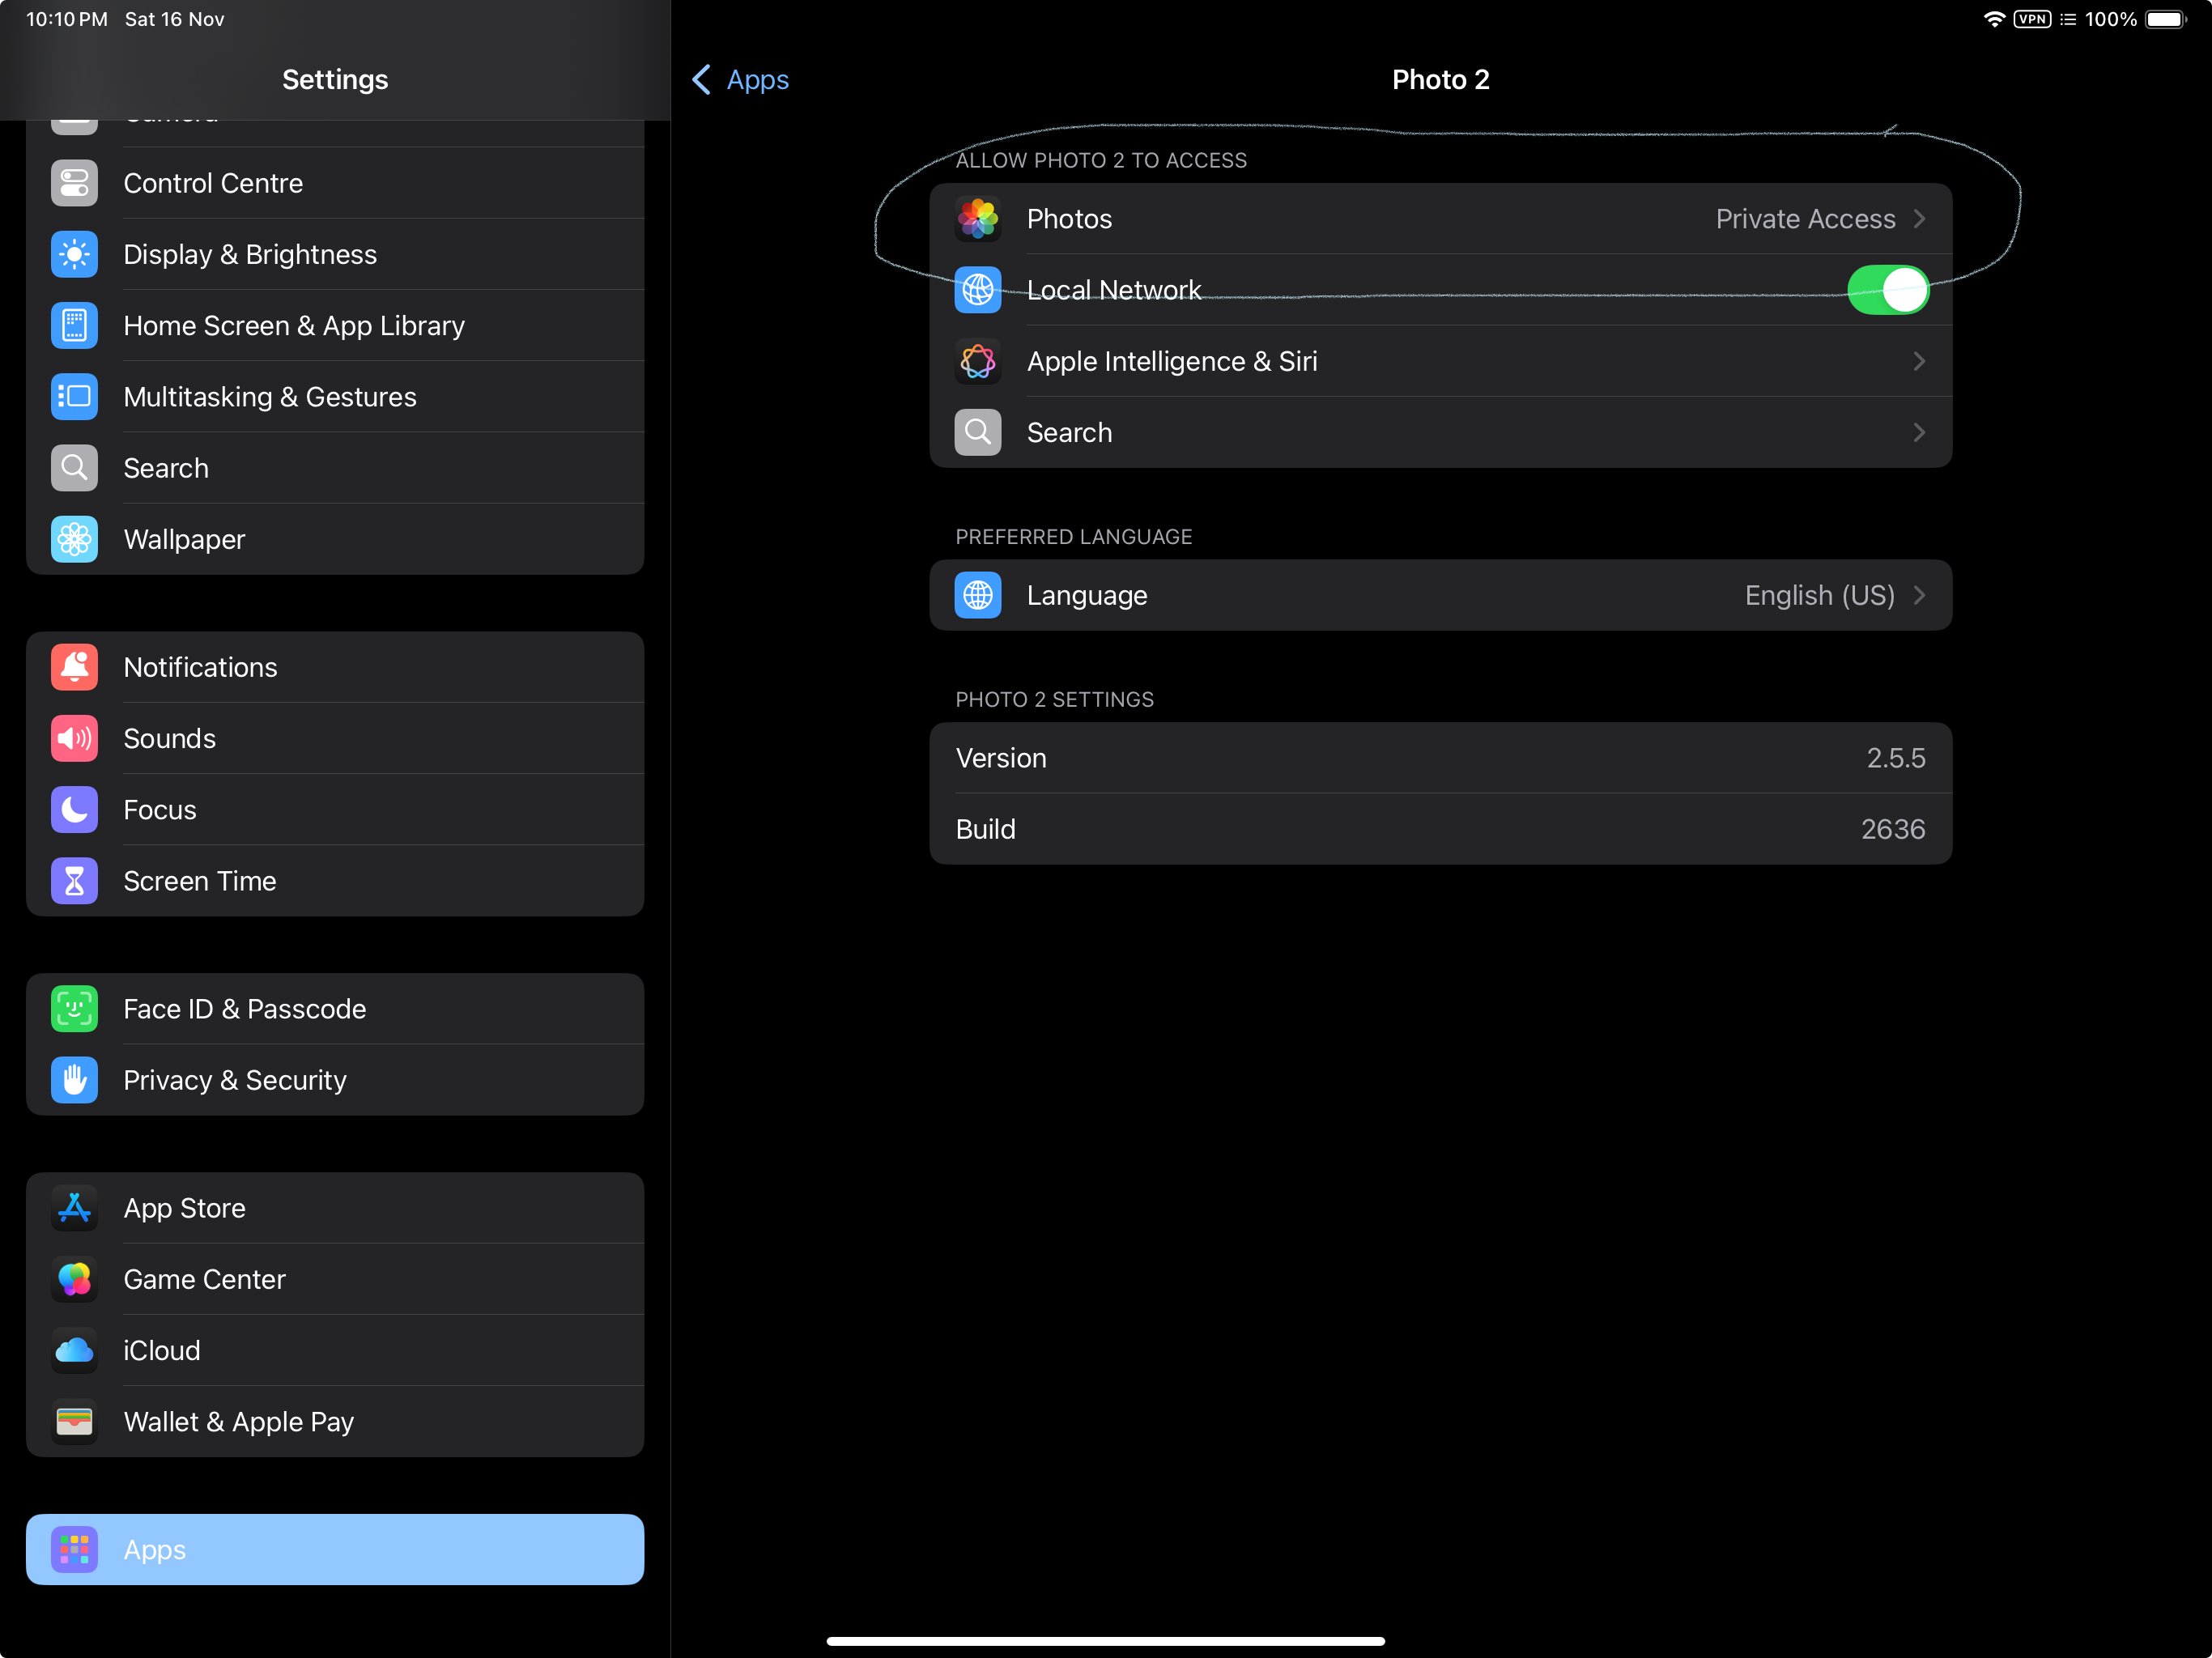Turn off the Local Network switch
Image resolution: width=2212 pixels, height=1658 pixels.
click(x=1887, y=290)
